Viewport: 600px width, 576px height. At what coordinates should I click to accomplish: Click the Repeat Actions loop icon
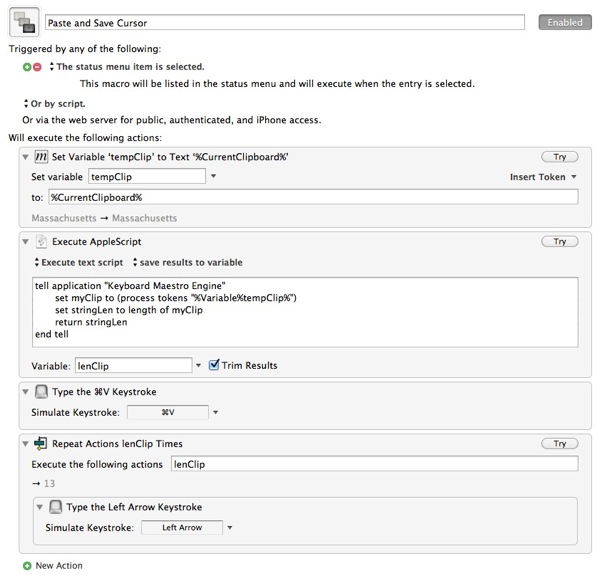pos(41,443)
